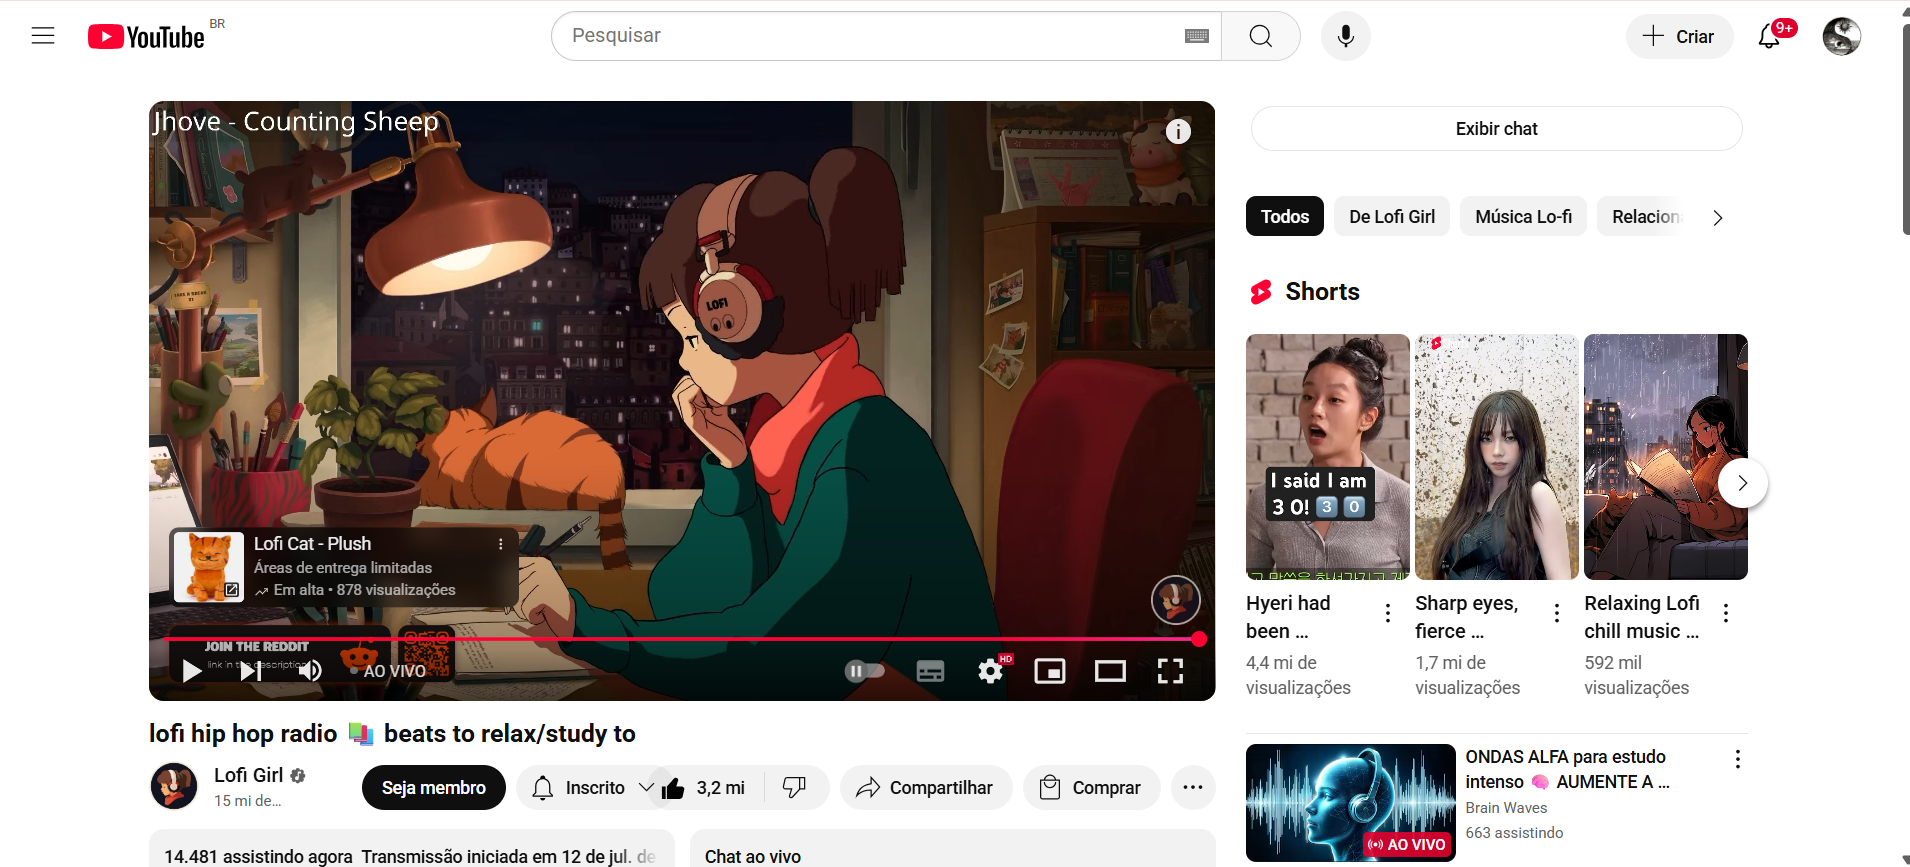Open Lofi Cat - Plush product card
The image size is (1910, 867).
click(x=343, y=567)
